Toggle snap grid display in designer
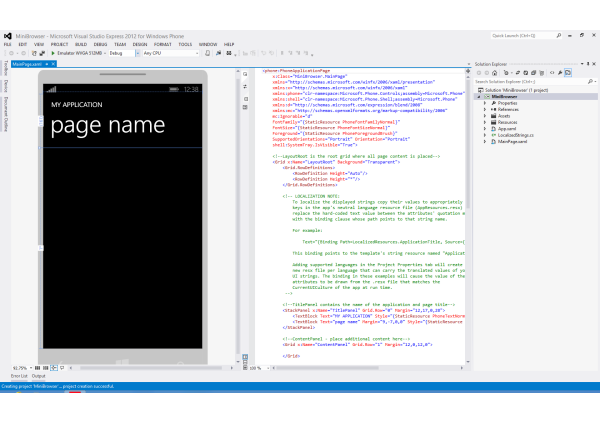 tap(38, 368)
